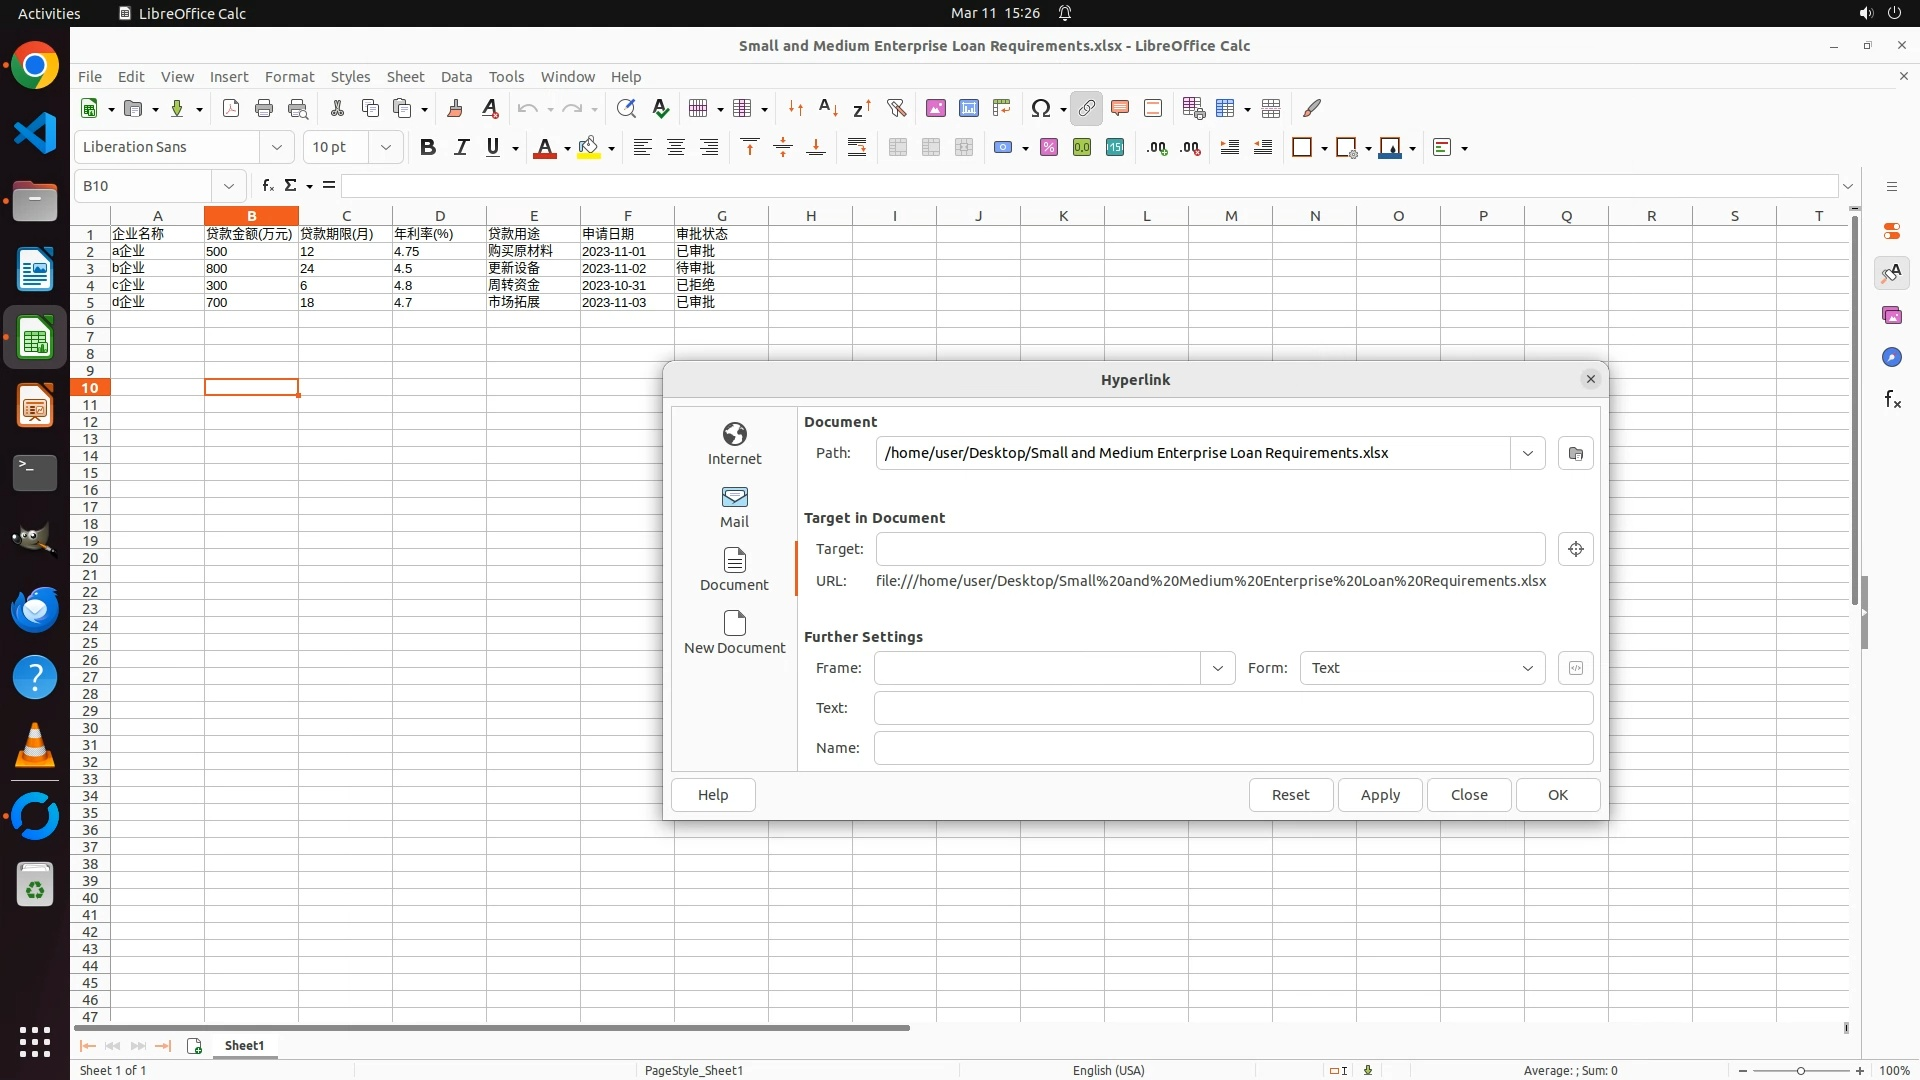Toggle Bold formatting
The height and width of the screenshot is (1080, 1920).
coord(428,148)
